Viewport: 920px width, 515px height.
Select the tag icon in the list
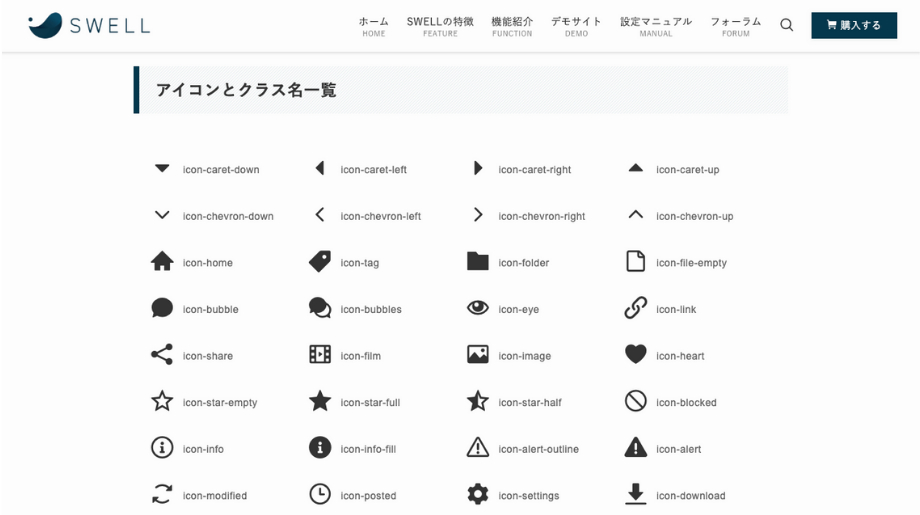tap(320, 262)
